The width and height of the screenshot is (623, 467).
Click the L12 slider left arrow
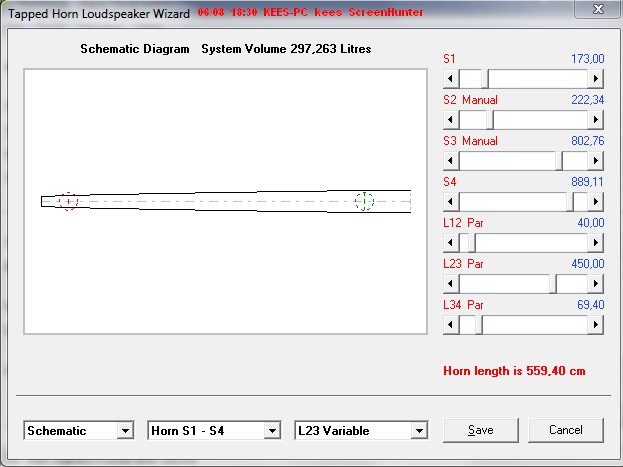pyautogui.click(x=451, y=242)
